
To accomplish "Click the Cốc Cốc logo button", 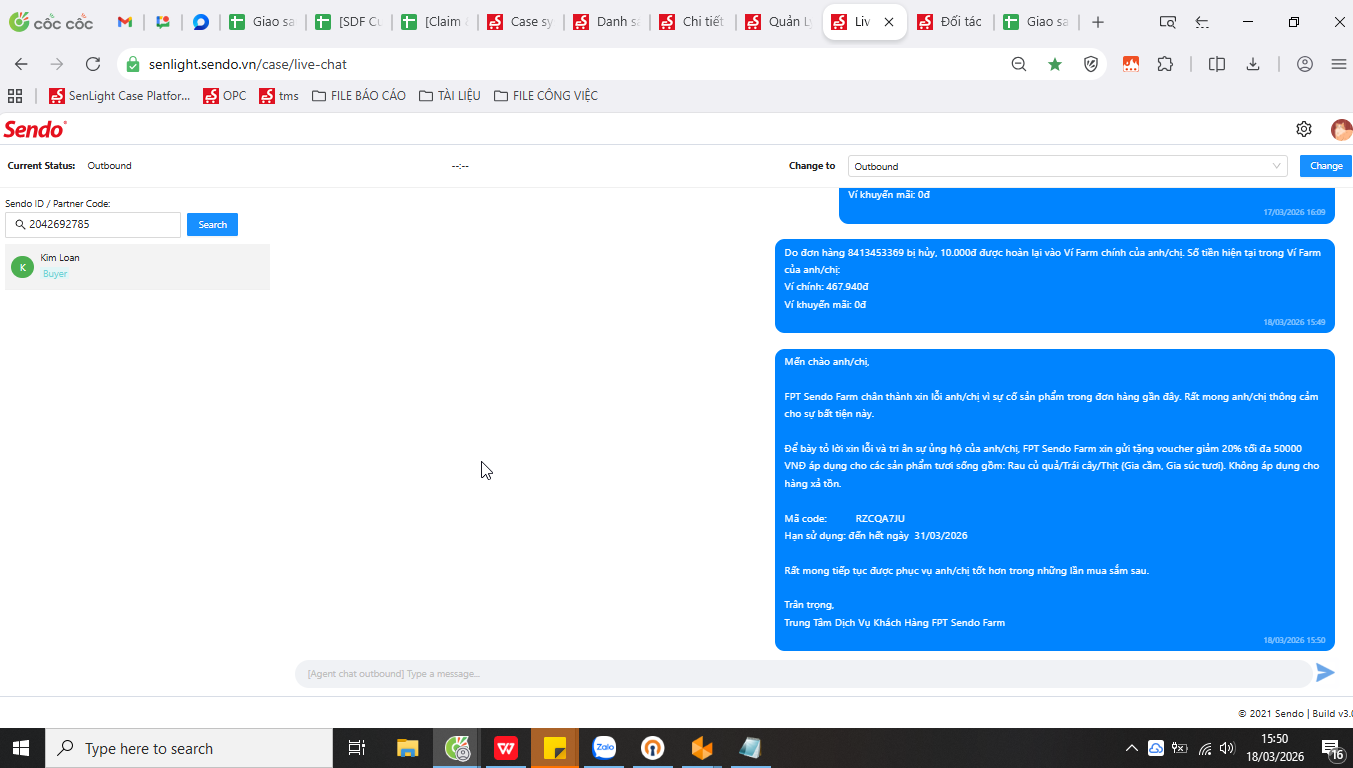I will (51, 22).
